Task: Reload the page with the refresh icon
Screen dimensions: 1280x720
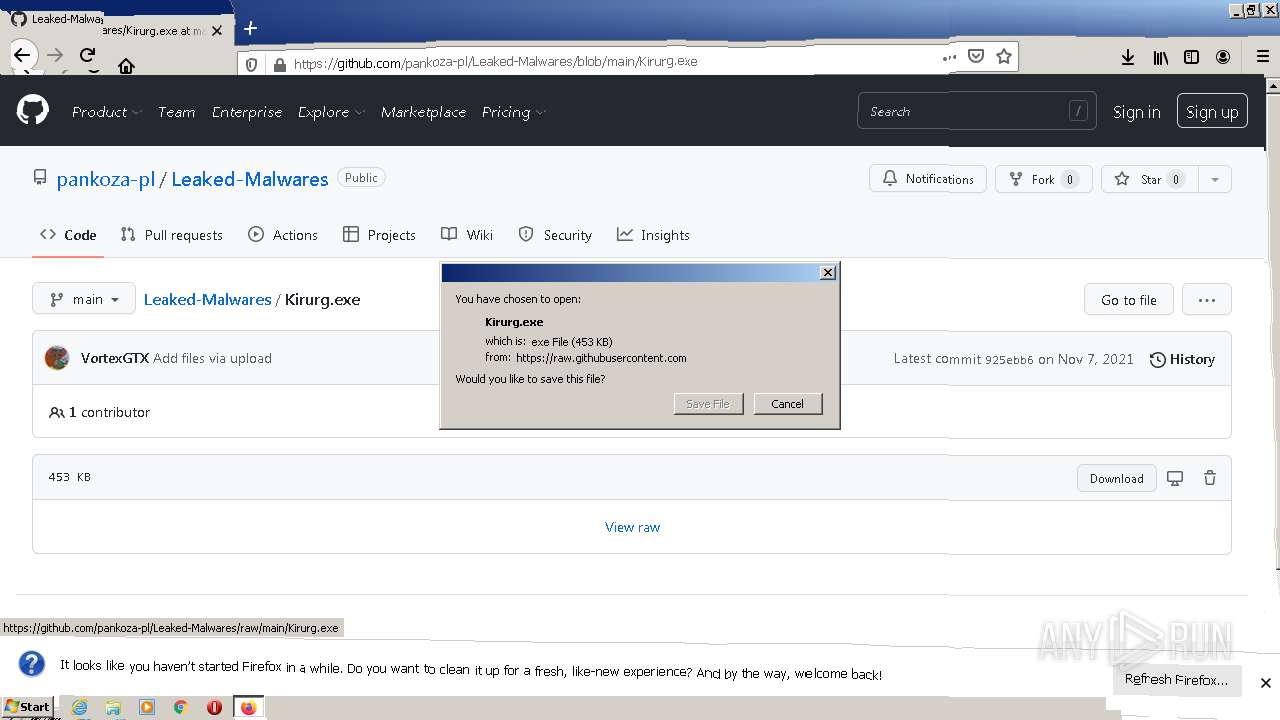Action: coord(88,56)
